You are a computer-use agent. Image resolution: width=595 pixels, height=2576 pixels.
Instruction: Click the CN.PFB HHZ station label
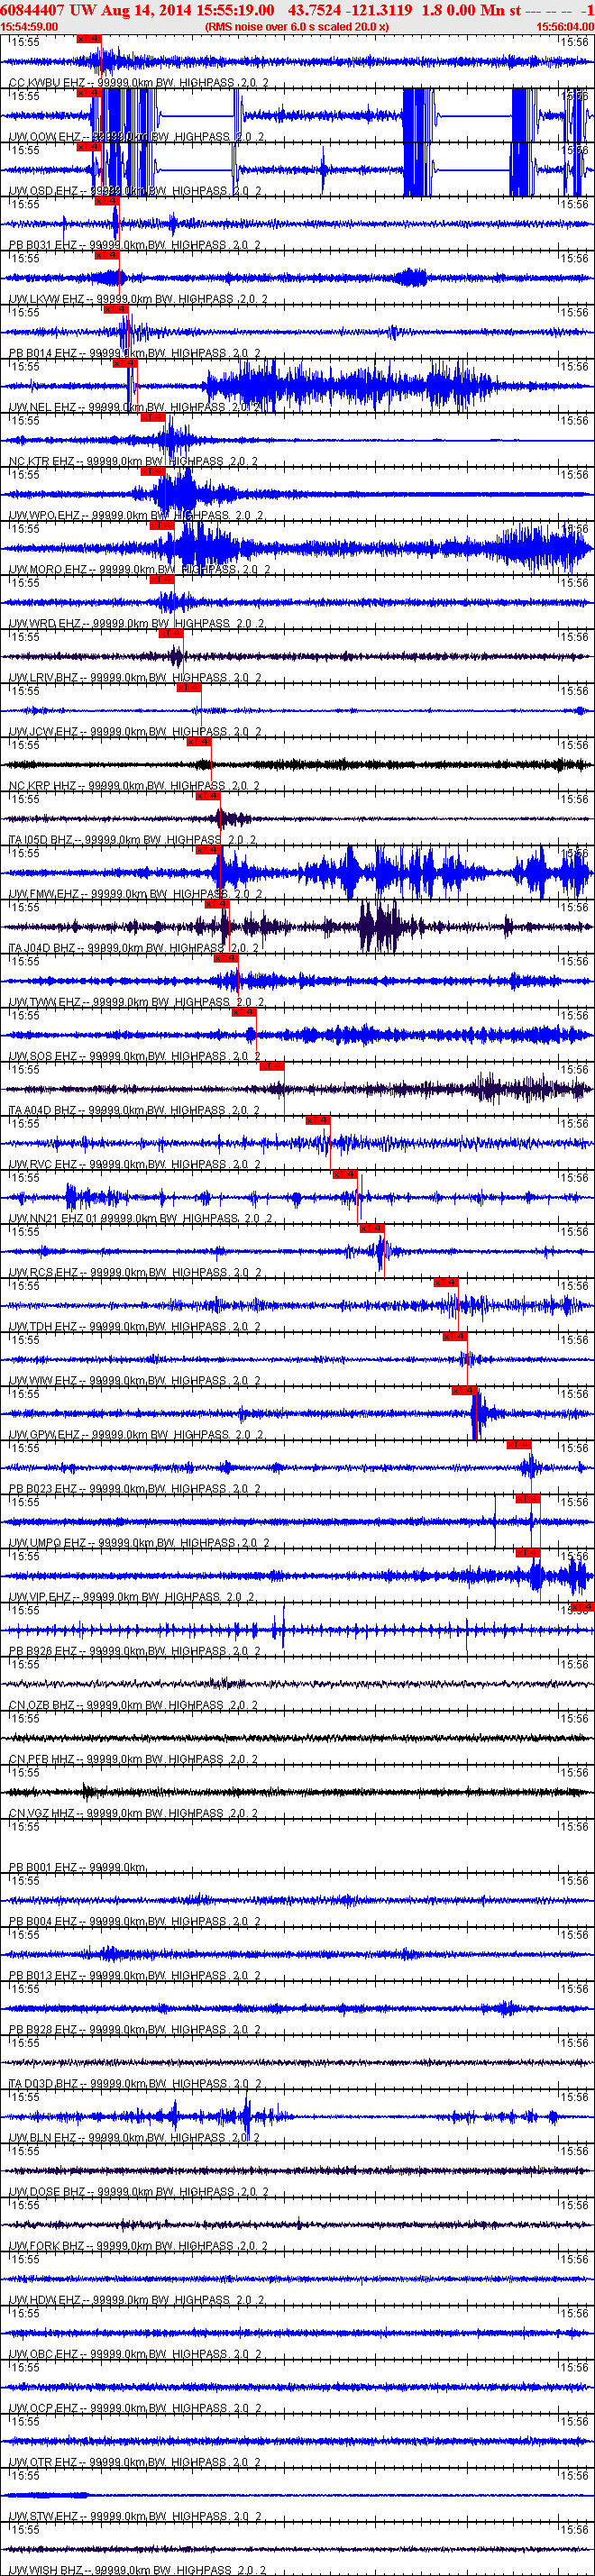tap(133, 1759)
